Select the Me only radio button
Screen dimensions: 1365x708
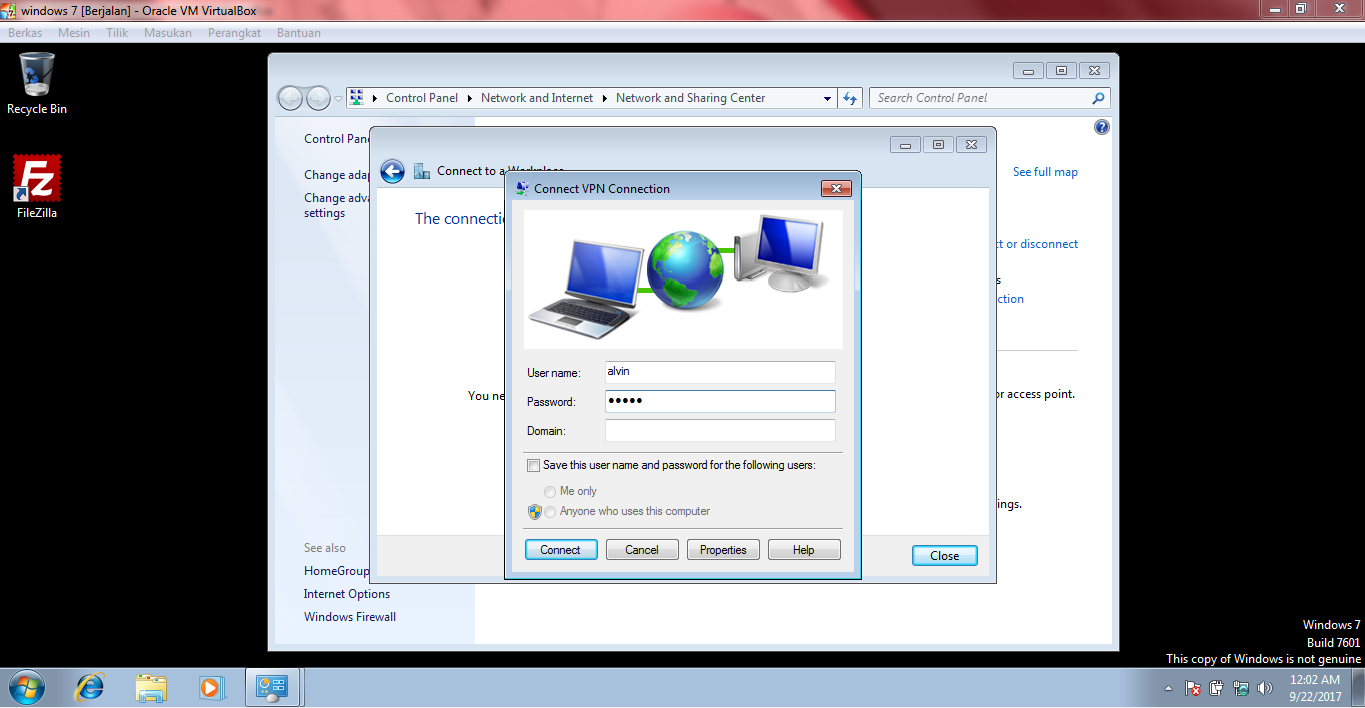pos(550,492)
